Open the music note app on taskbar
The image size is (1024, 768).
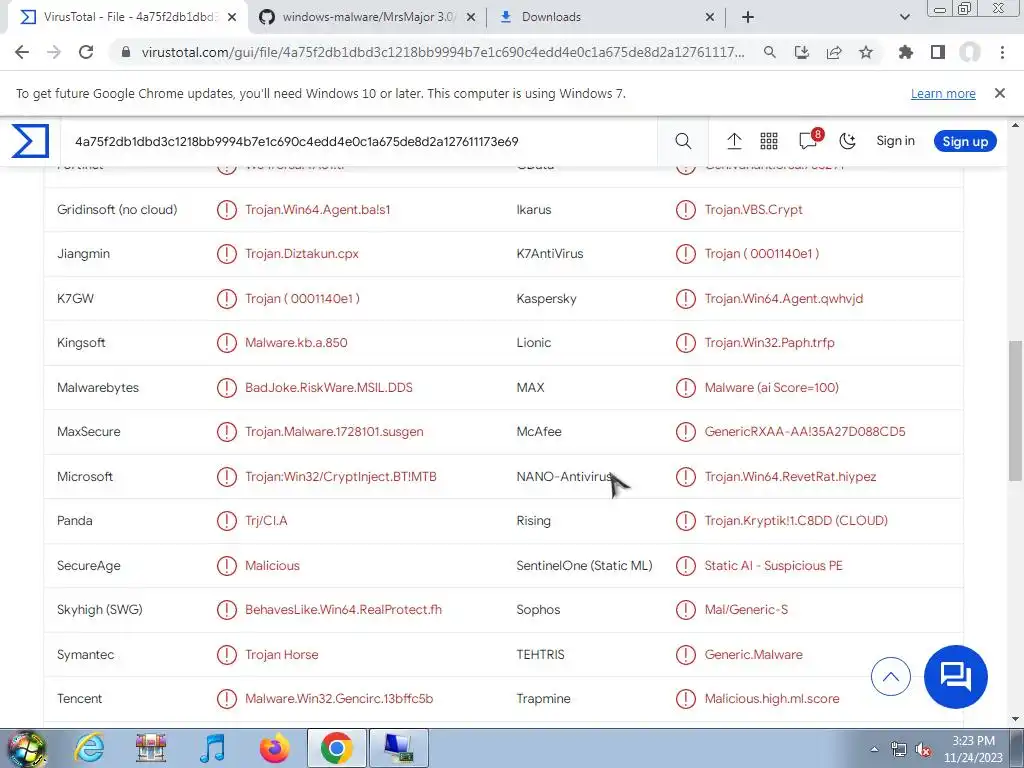[212, 748]
